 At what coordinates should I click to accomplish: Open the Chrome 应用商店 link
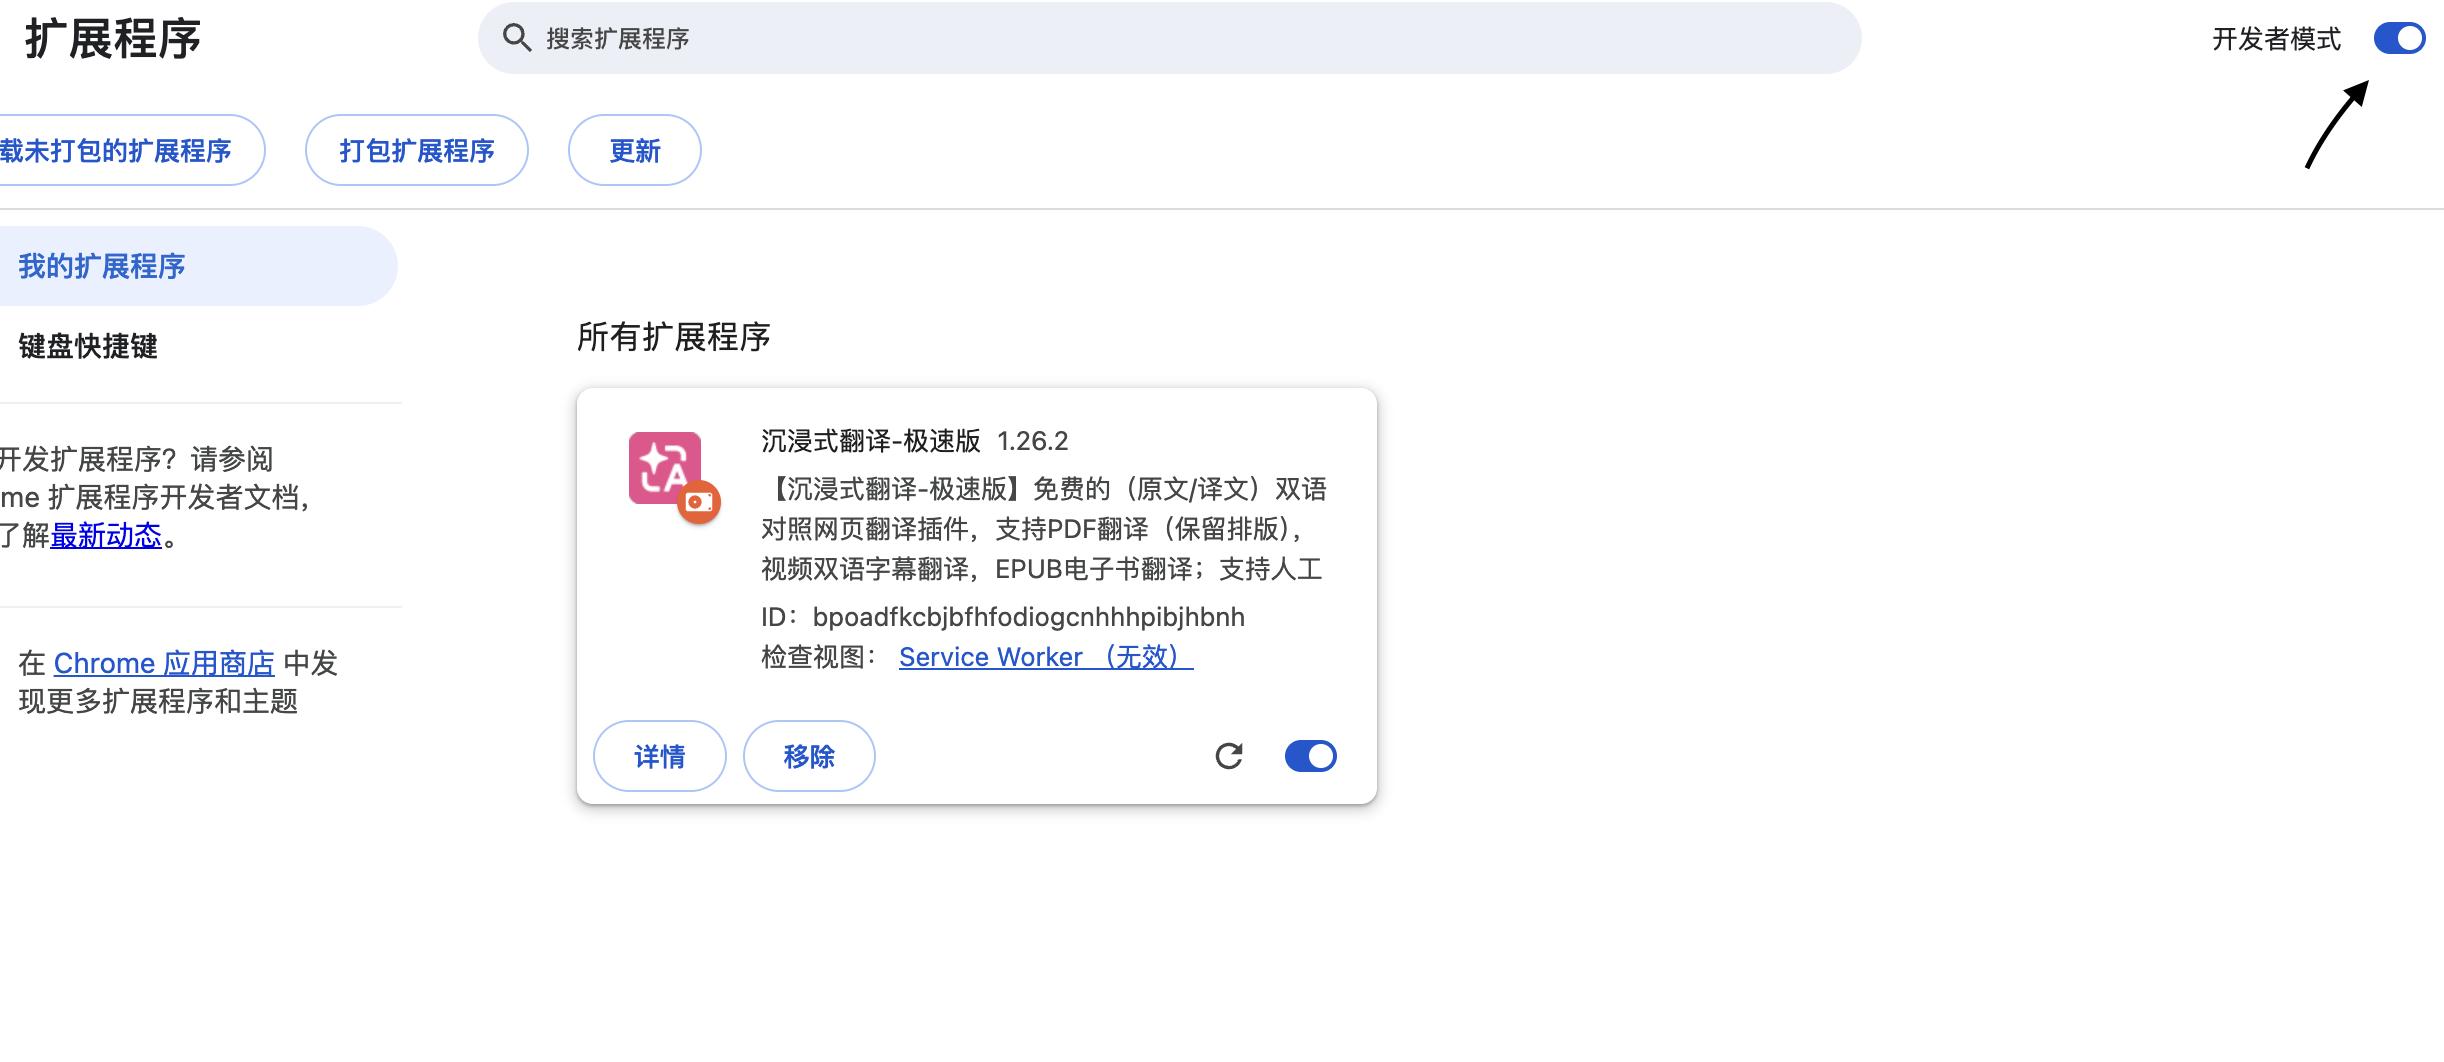(x=163, y=662)
